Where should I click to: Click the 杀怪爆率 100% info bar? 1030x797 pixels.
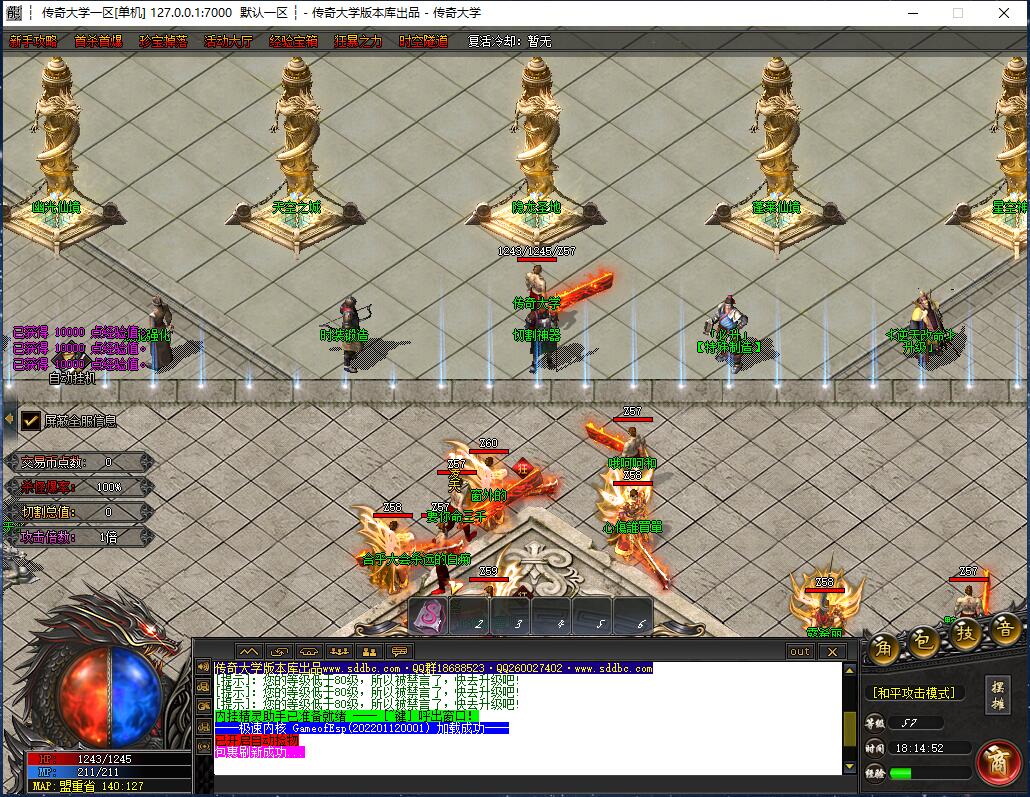(x=79, y=487)
